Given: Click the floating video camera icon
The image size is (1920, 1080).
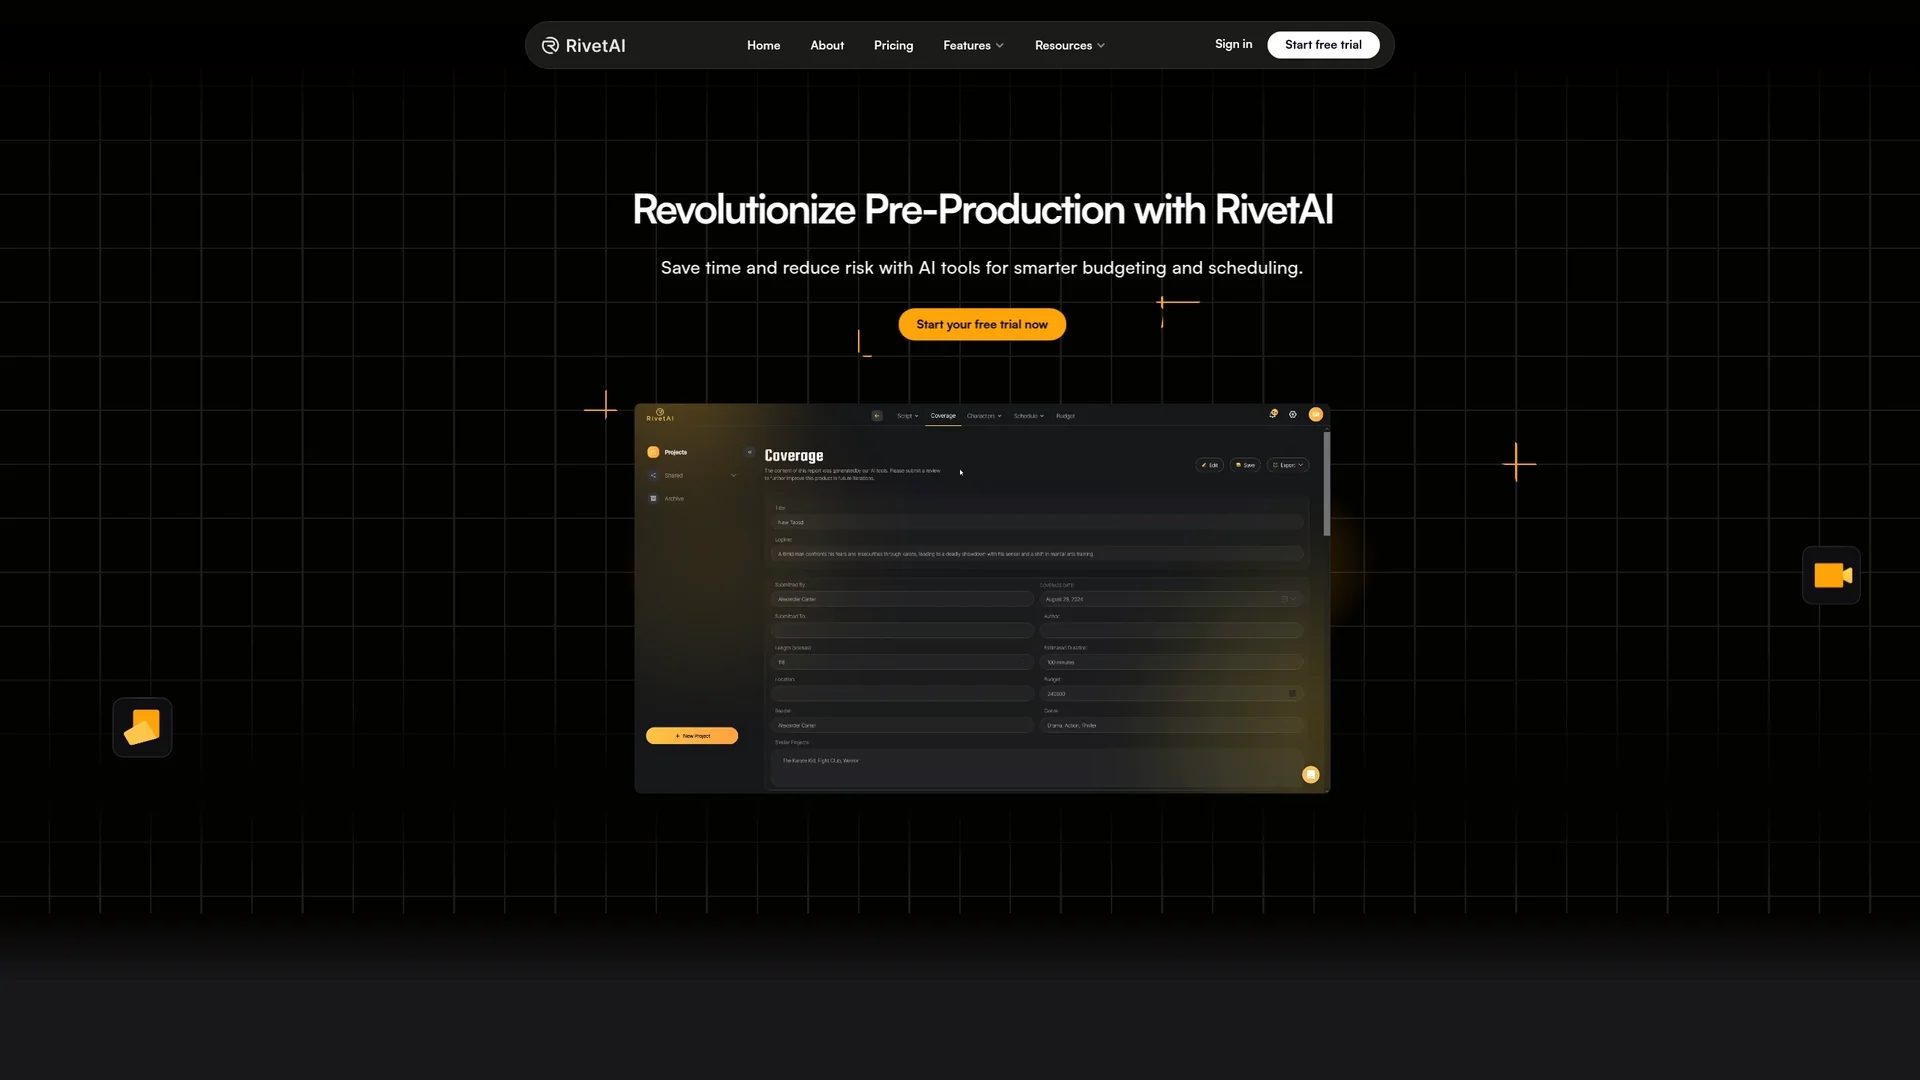Looking at the screenshot, I should tap(1831, 575).
